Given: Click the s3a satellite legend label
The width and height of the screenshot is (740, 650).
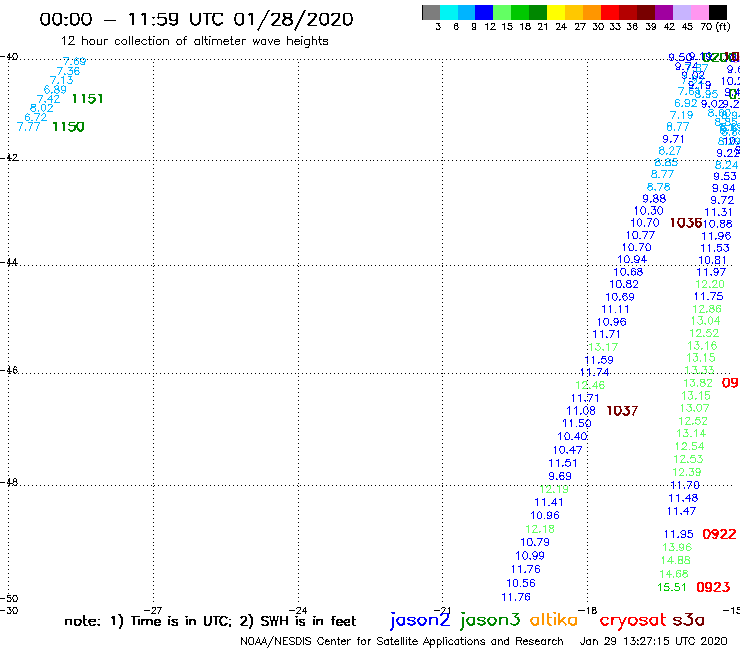Looking at the screenshot, I should point(689,620).
